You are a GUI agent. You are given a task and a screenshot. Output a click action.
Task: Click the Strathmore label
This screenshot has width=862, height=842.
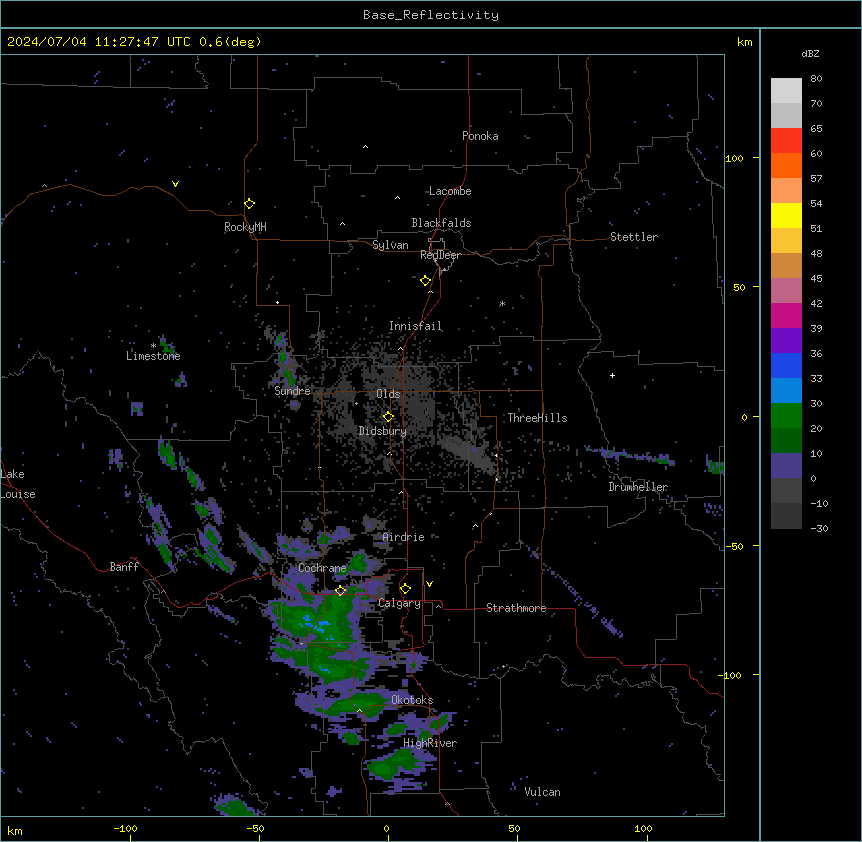tap(516, 608)
